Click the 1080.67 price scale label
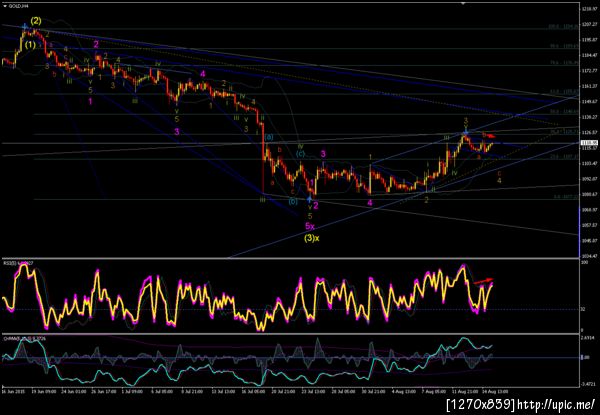This screenshot has height=415, width=600. click(x=588, y=194)
